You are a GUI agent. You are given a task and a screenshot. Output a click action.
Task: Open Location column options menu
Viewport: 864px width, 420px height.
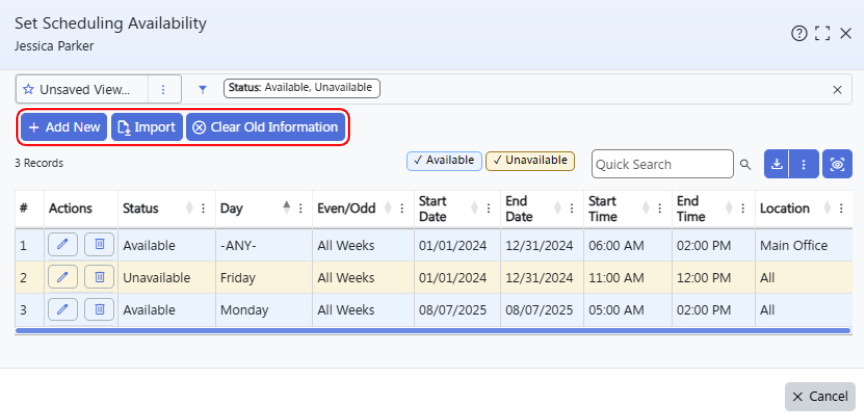(x=841, y=208)
